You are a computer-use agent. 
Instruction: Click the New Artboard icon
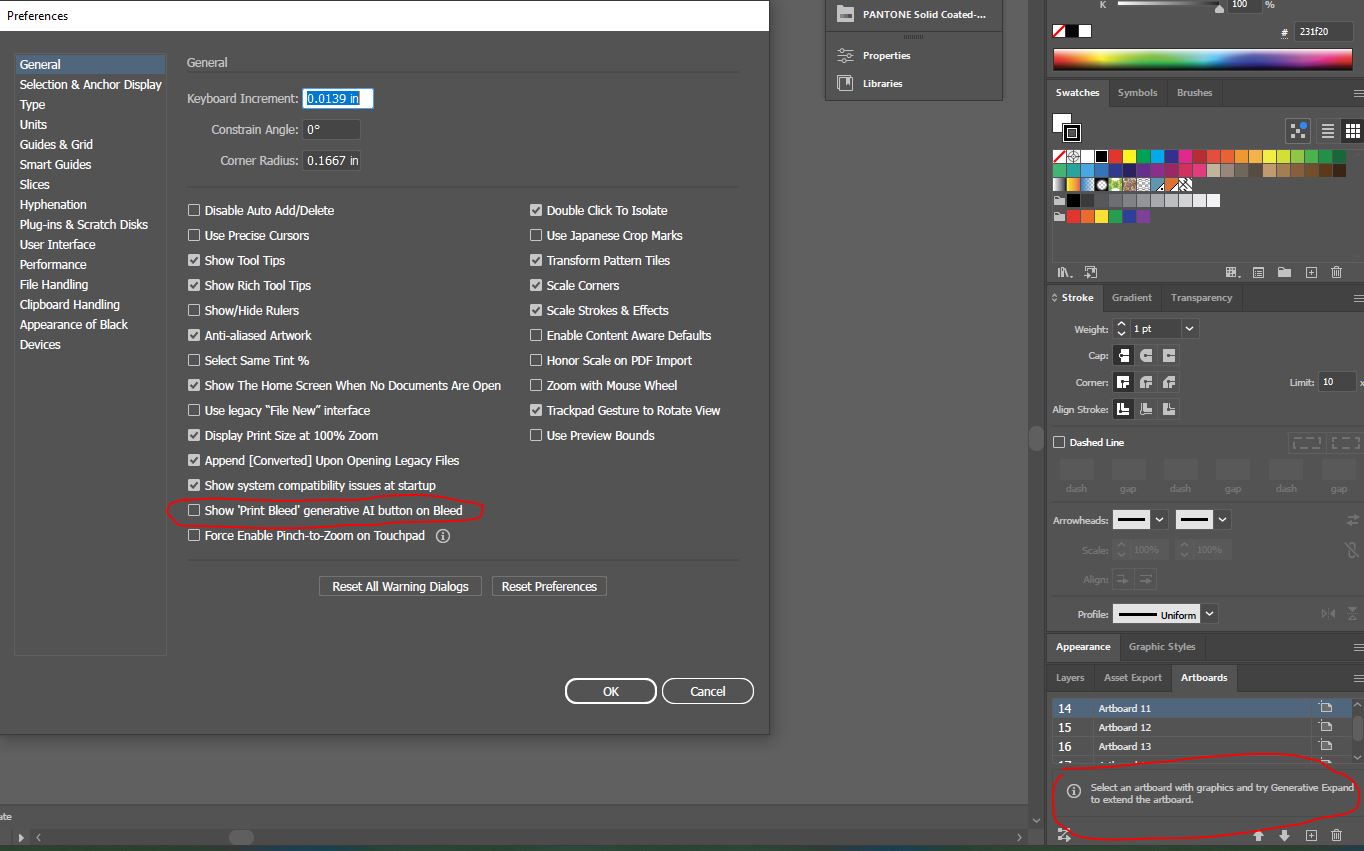[x=1312, y=835]
